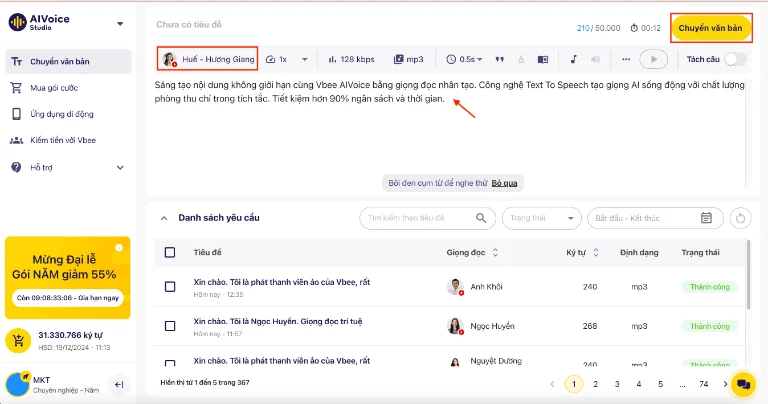Play the audio preview button
The width and height of the screenshot is (768, 404).
click(653, 59)
